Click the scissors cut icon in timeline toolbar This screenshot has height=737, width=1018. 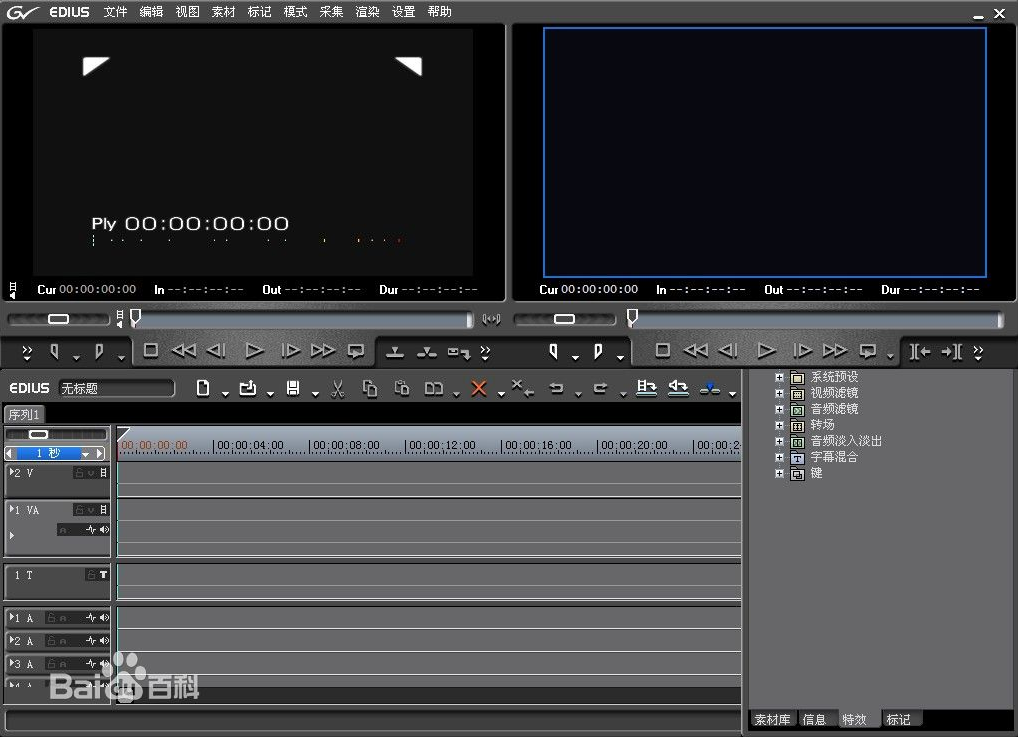pyautogui.click(x=337, y=389)
